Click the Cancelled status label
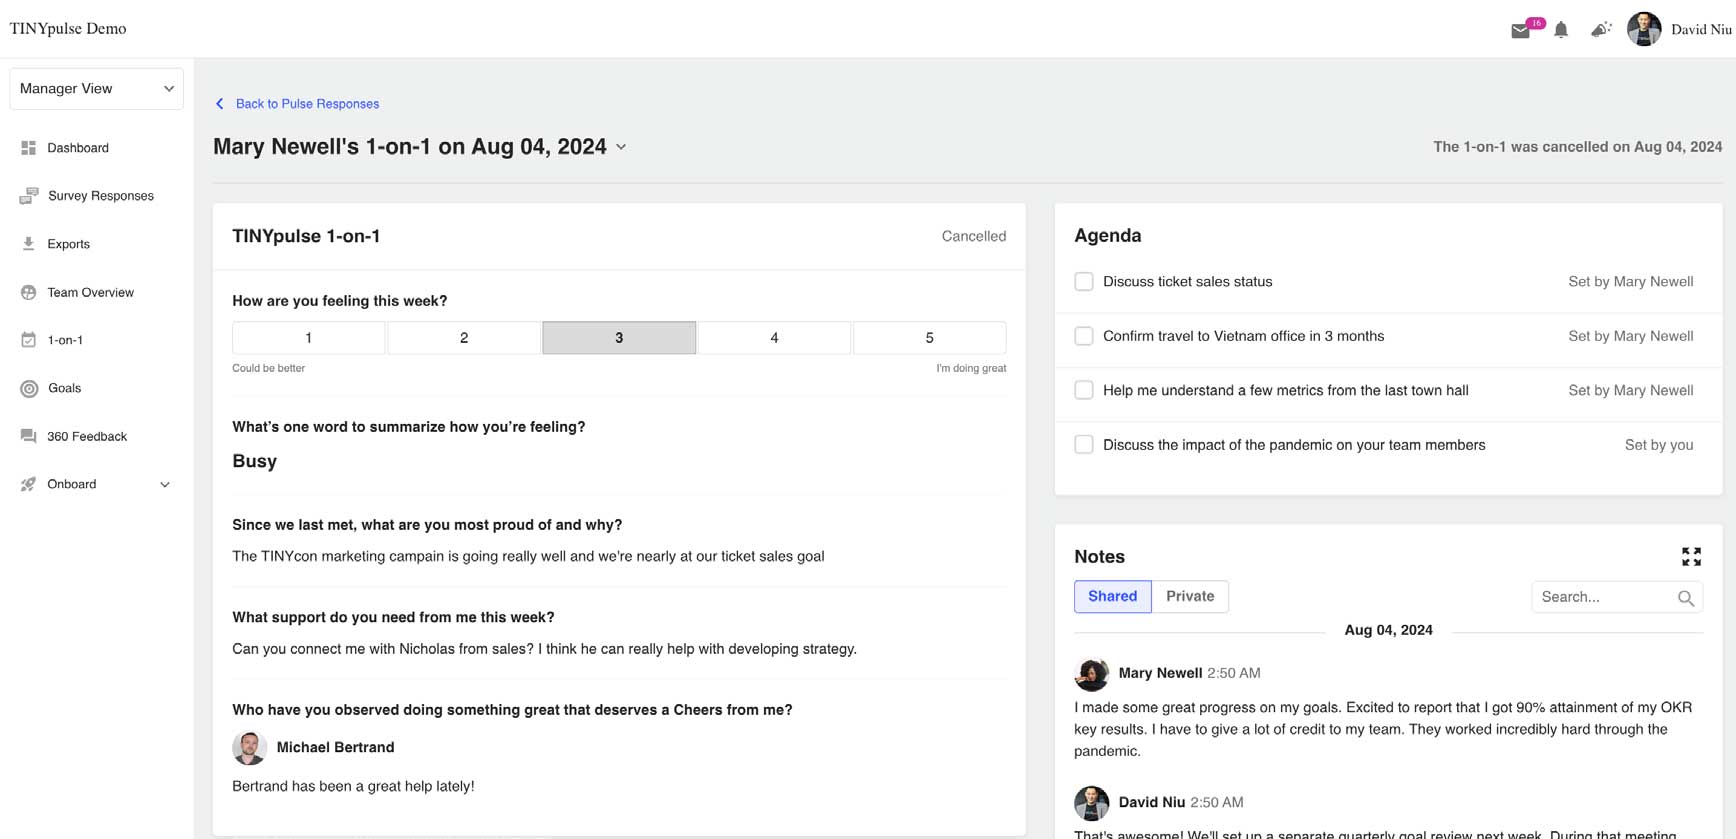 tap(973, 236)
